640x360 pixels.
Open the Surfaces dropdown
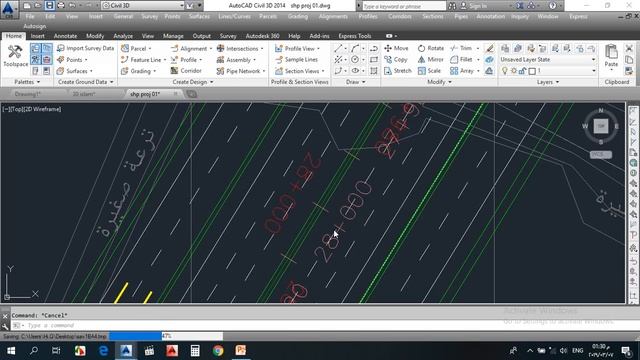pos(74,71)
